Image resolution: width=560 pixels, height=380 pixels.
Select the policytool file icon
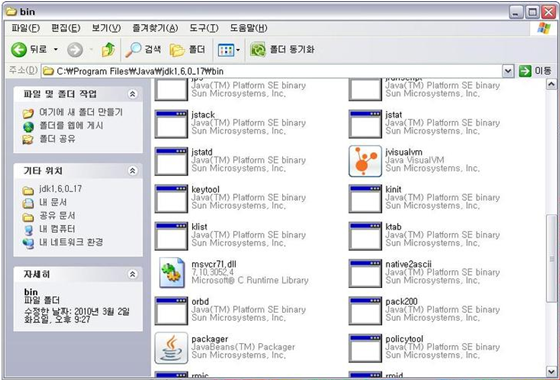[x=365, y=348]
